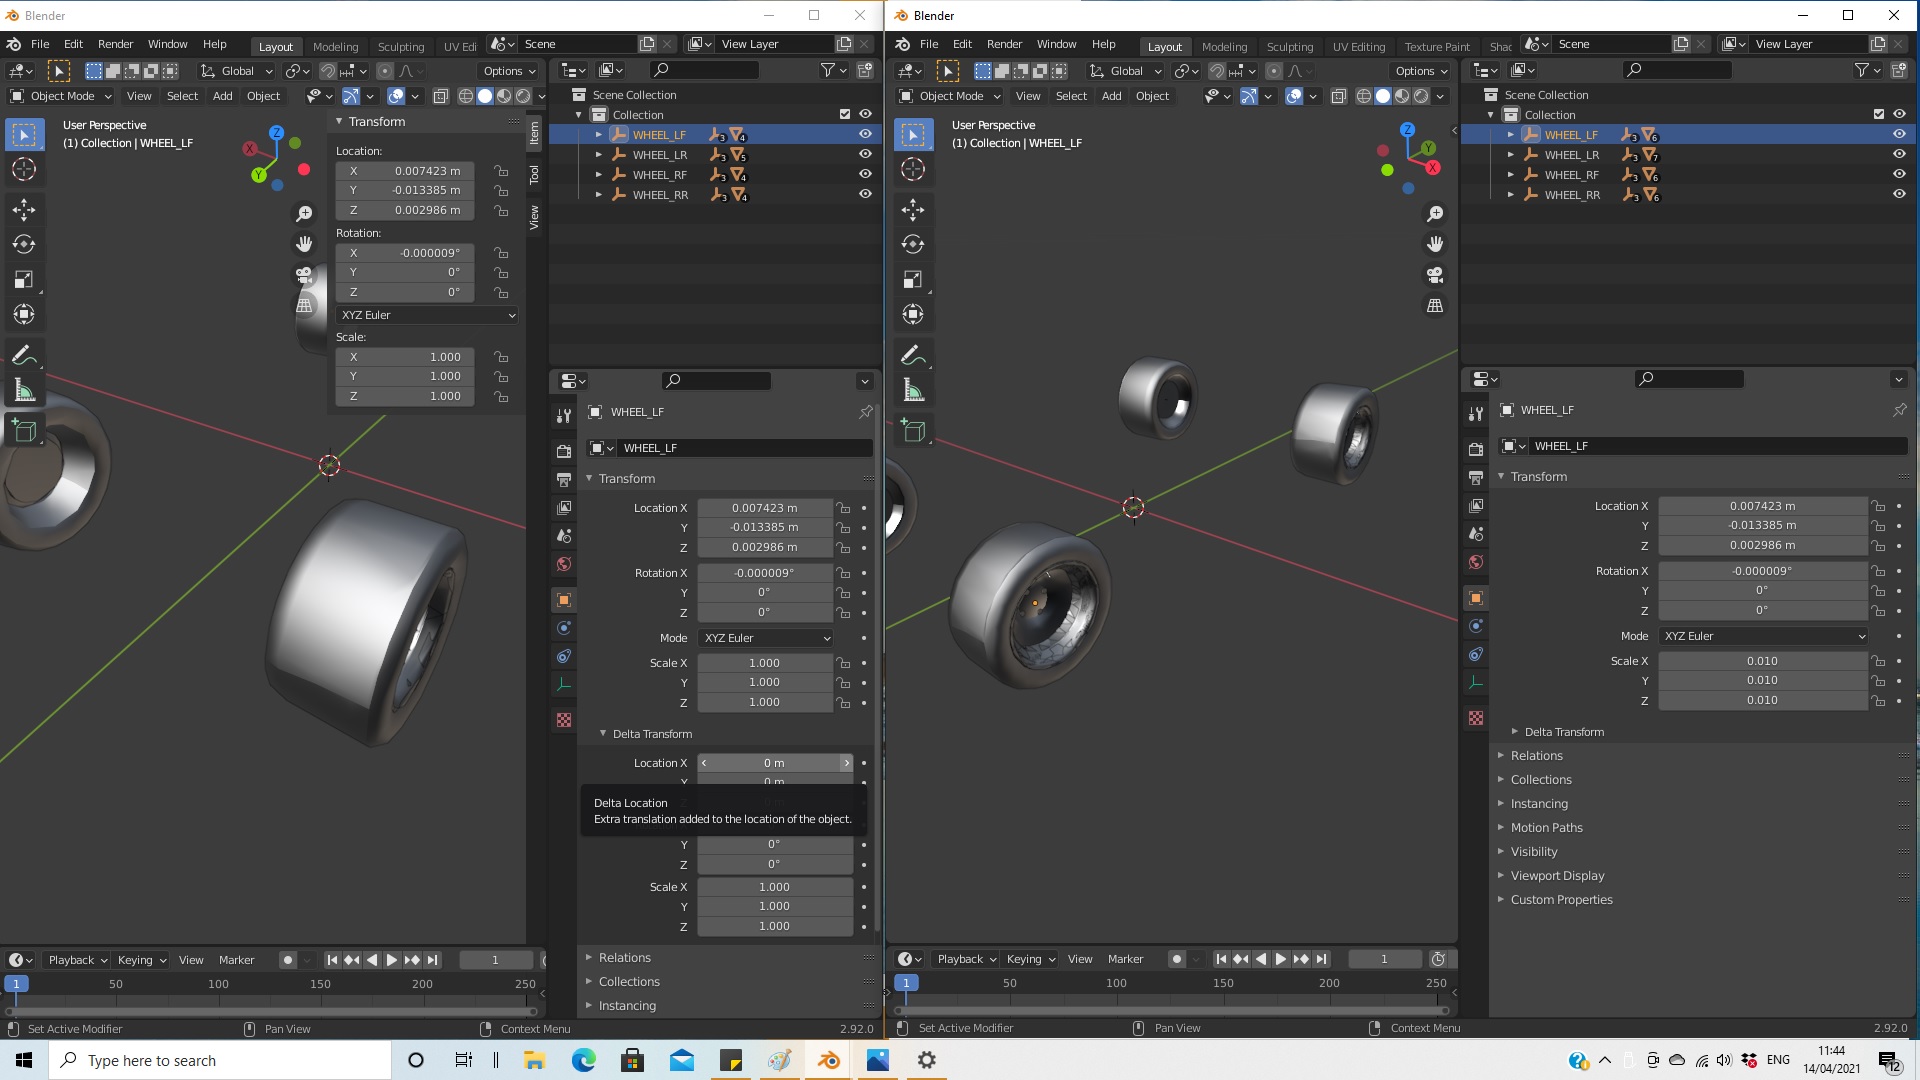The width and height of the screenshot is (1920, 1080).
Task: Switch perspective/orthographic icon in right viewport
Action: click(1435, 306)
